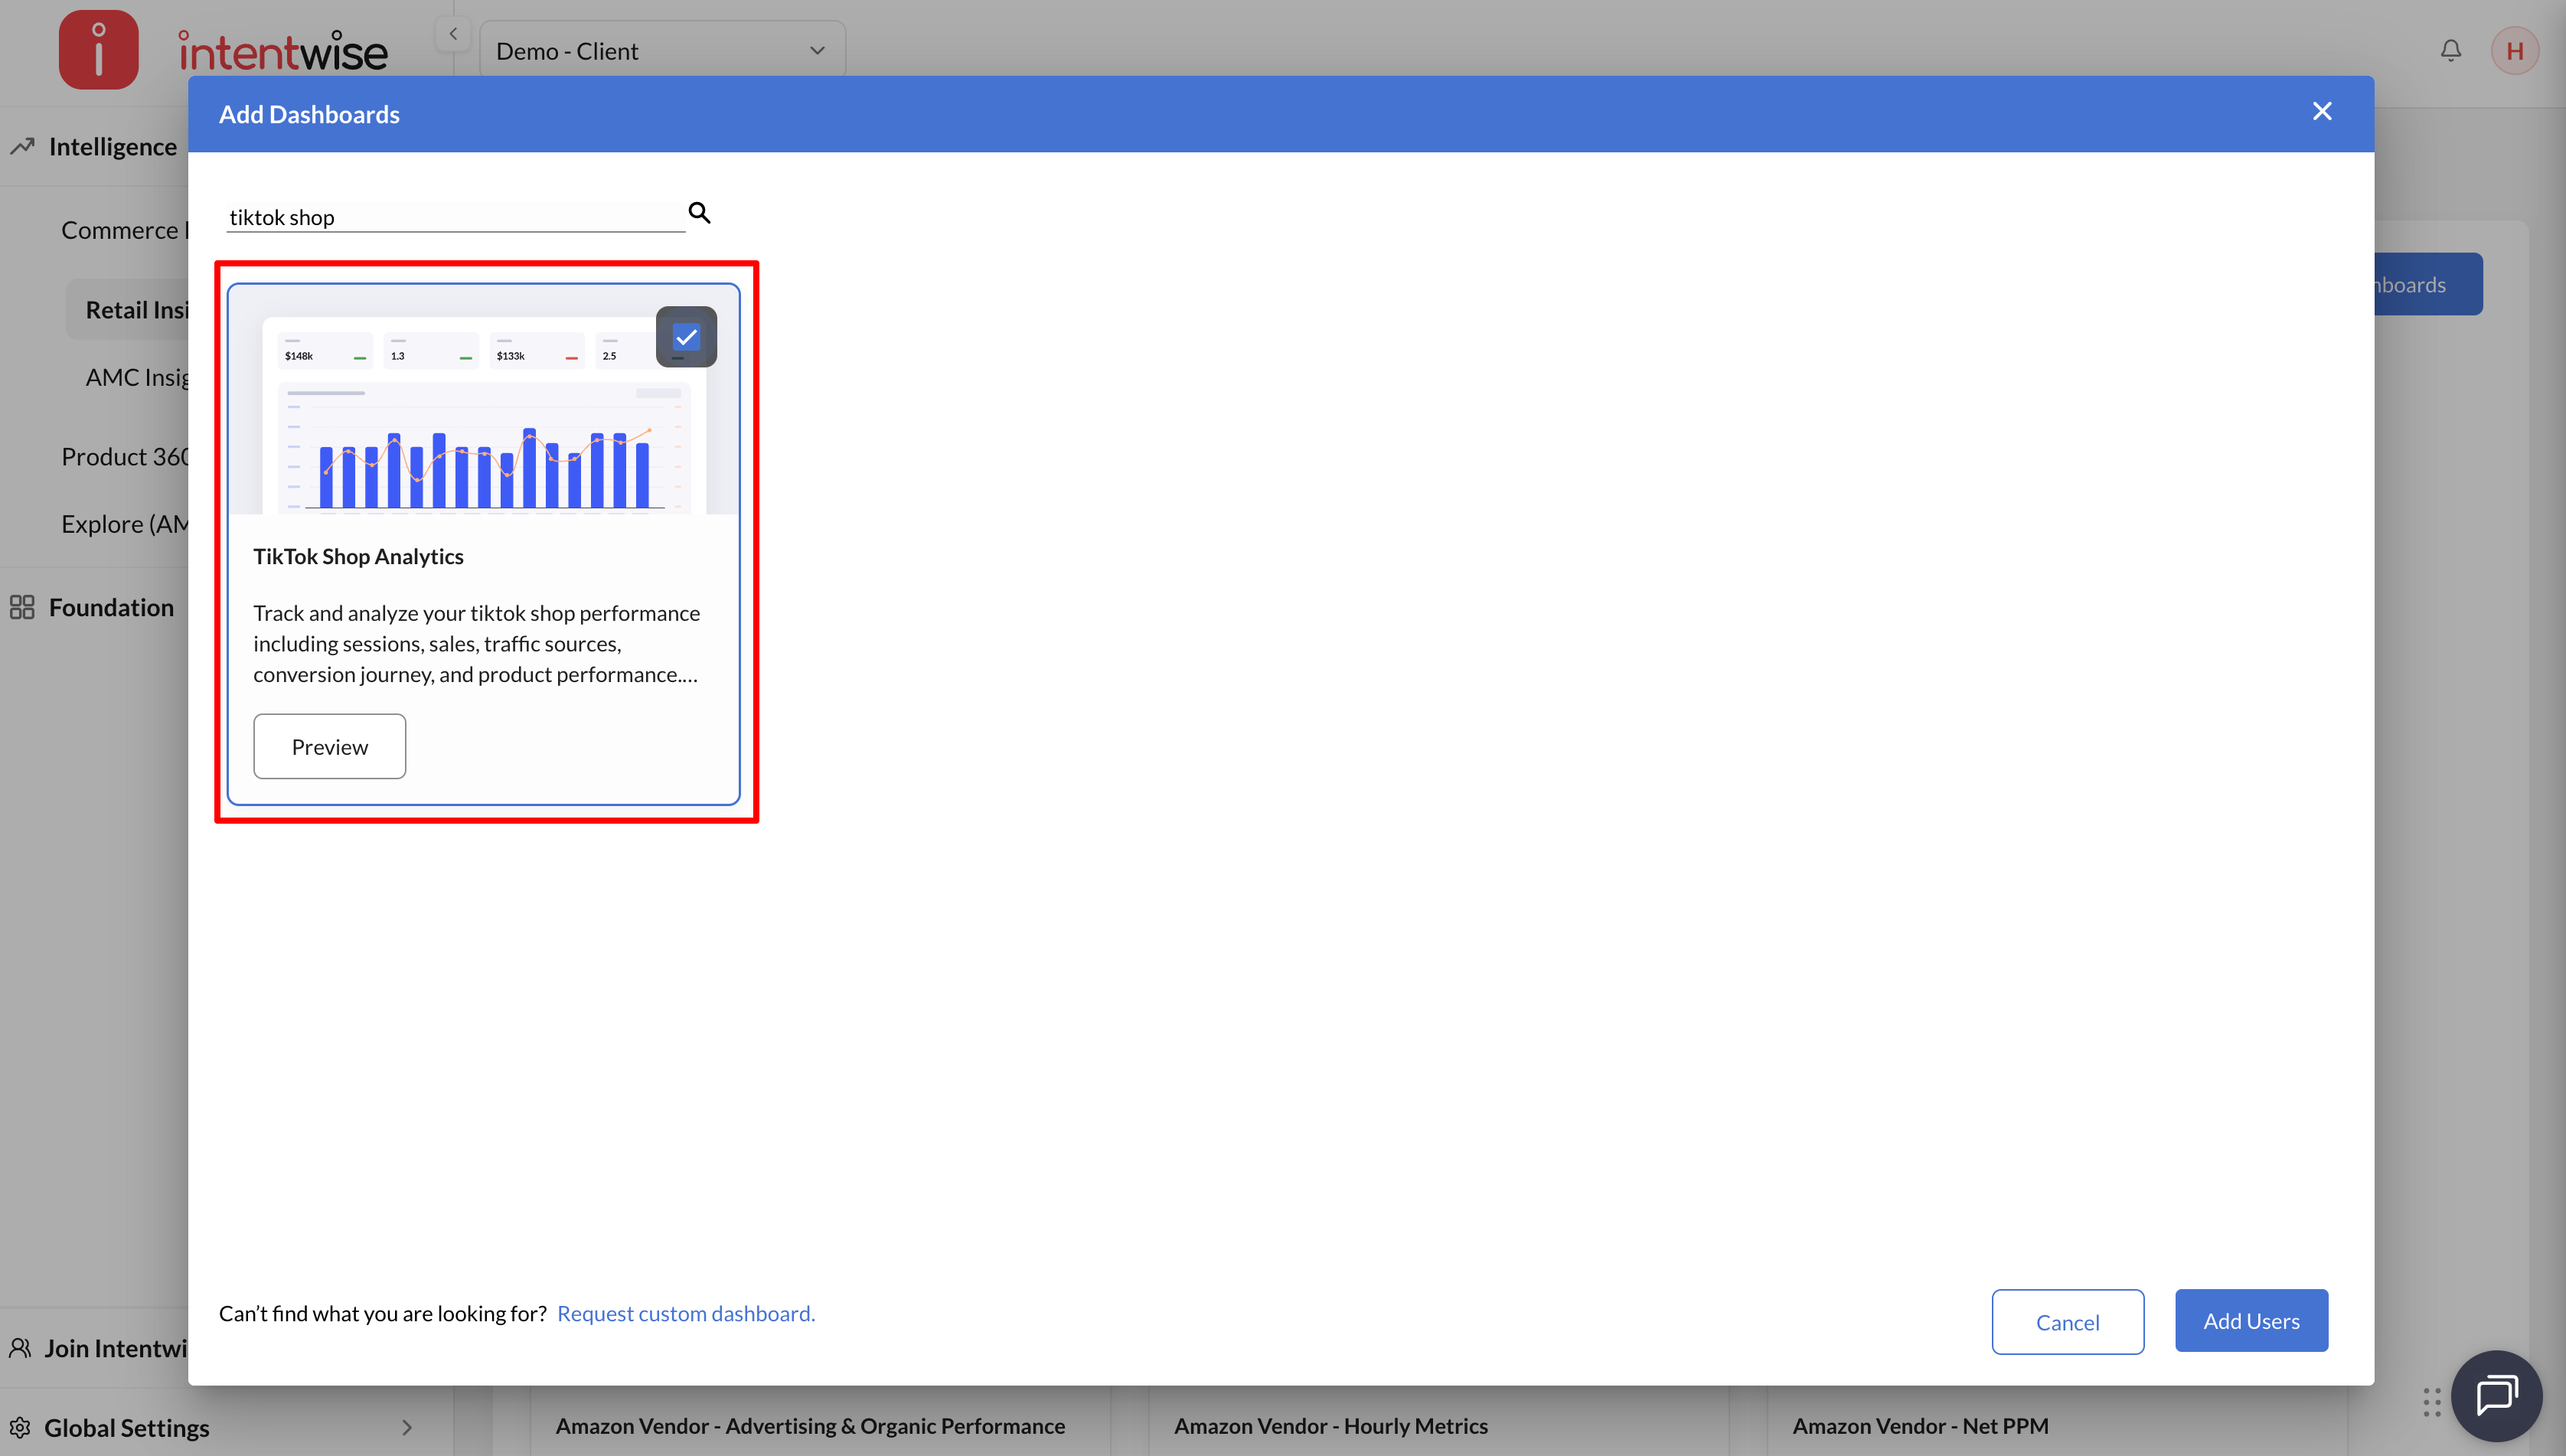This screenshot has width=2566, height=1456.
Task: Expand the Global Settings chevron
Action: click(x=407, y=1427)
